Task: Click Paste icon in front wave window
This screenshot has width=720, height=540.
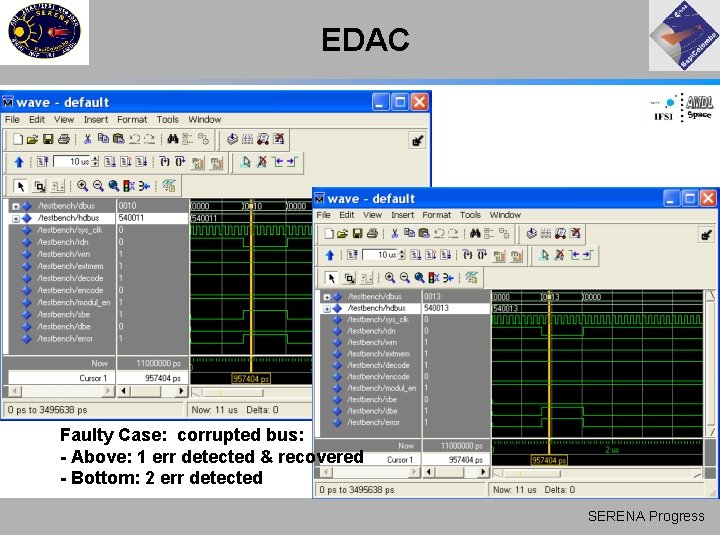Action: point(424,233)
